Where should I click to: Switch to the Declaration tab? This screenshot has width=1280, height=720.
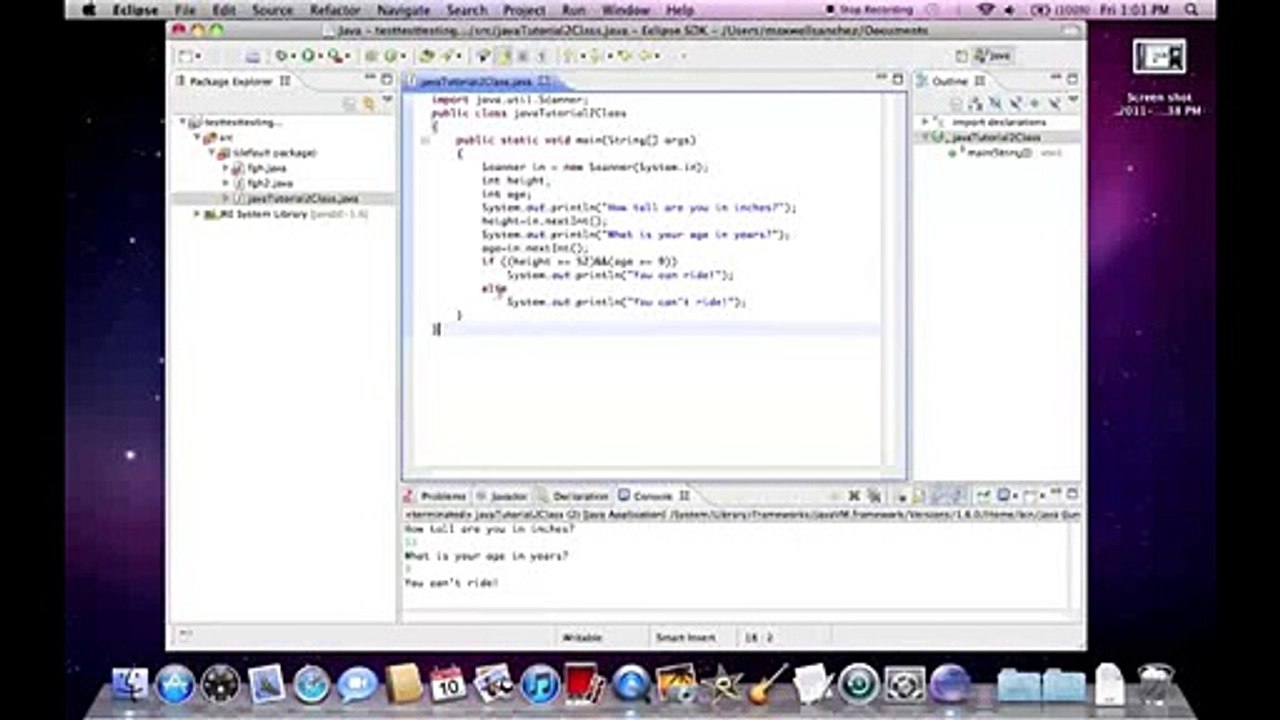point(574,496)
